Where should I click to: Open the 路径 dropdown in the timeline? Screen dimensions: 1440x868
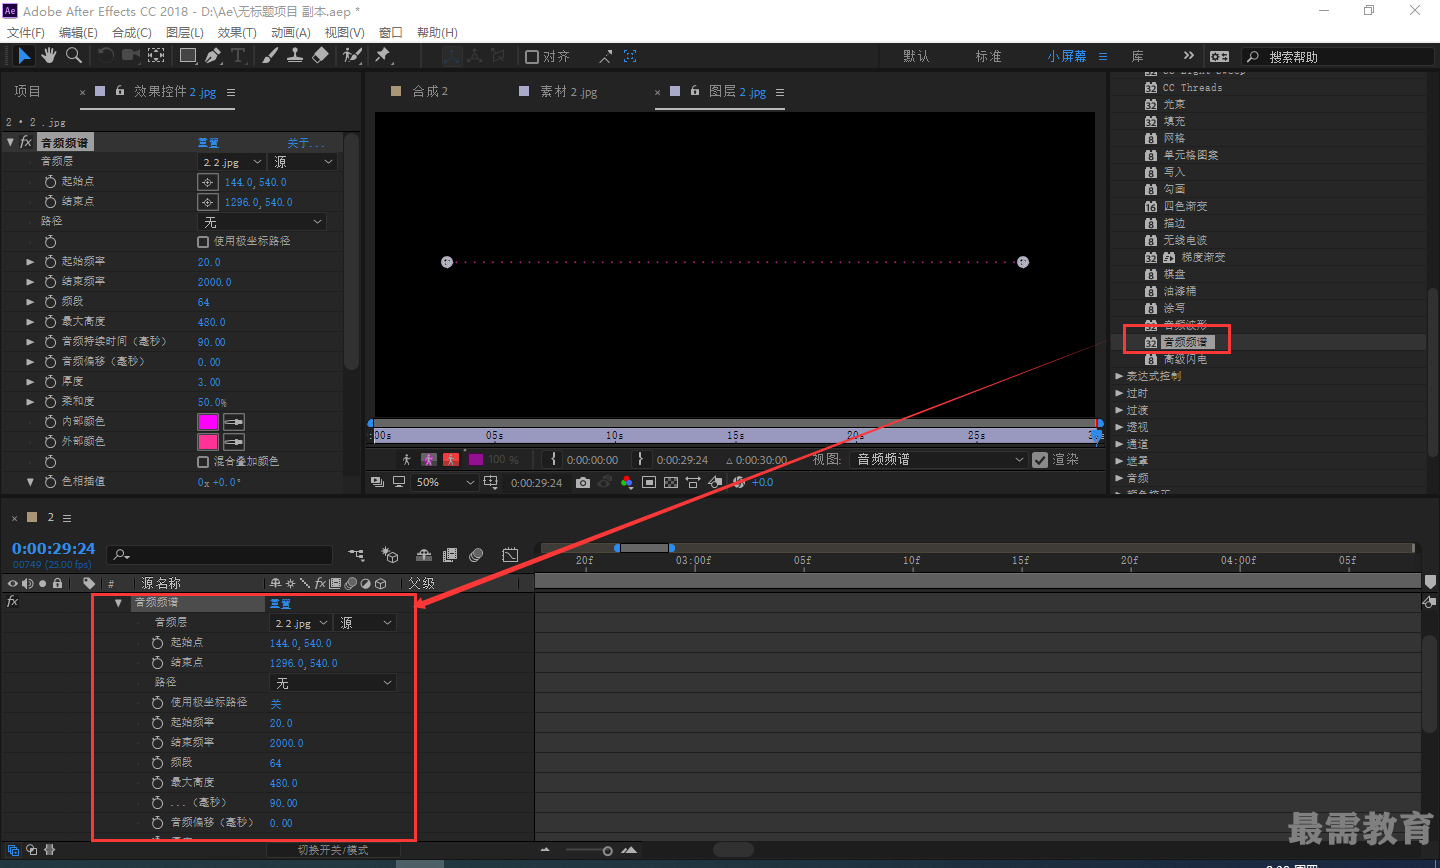click(333, 683)
